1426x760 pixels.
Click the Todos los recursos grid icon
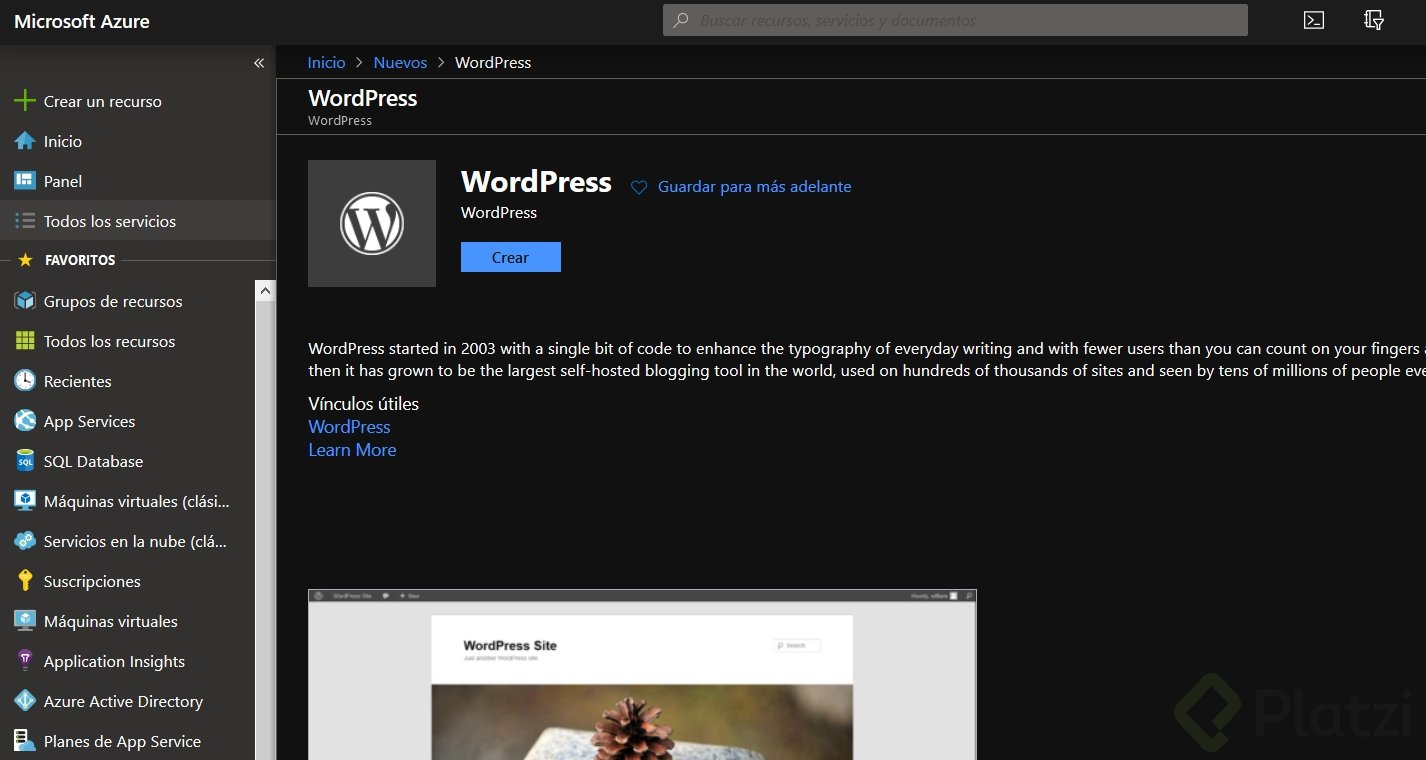coord(25,341)
